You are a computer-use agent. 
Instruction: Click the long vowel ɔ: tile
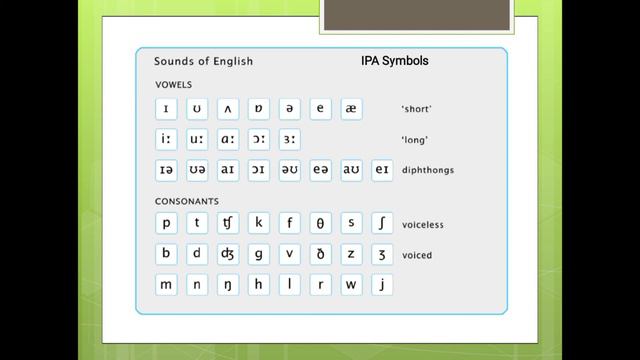[259, 139]
